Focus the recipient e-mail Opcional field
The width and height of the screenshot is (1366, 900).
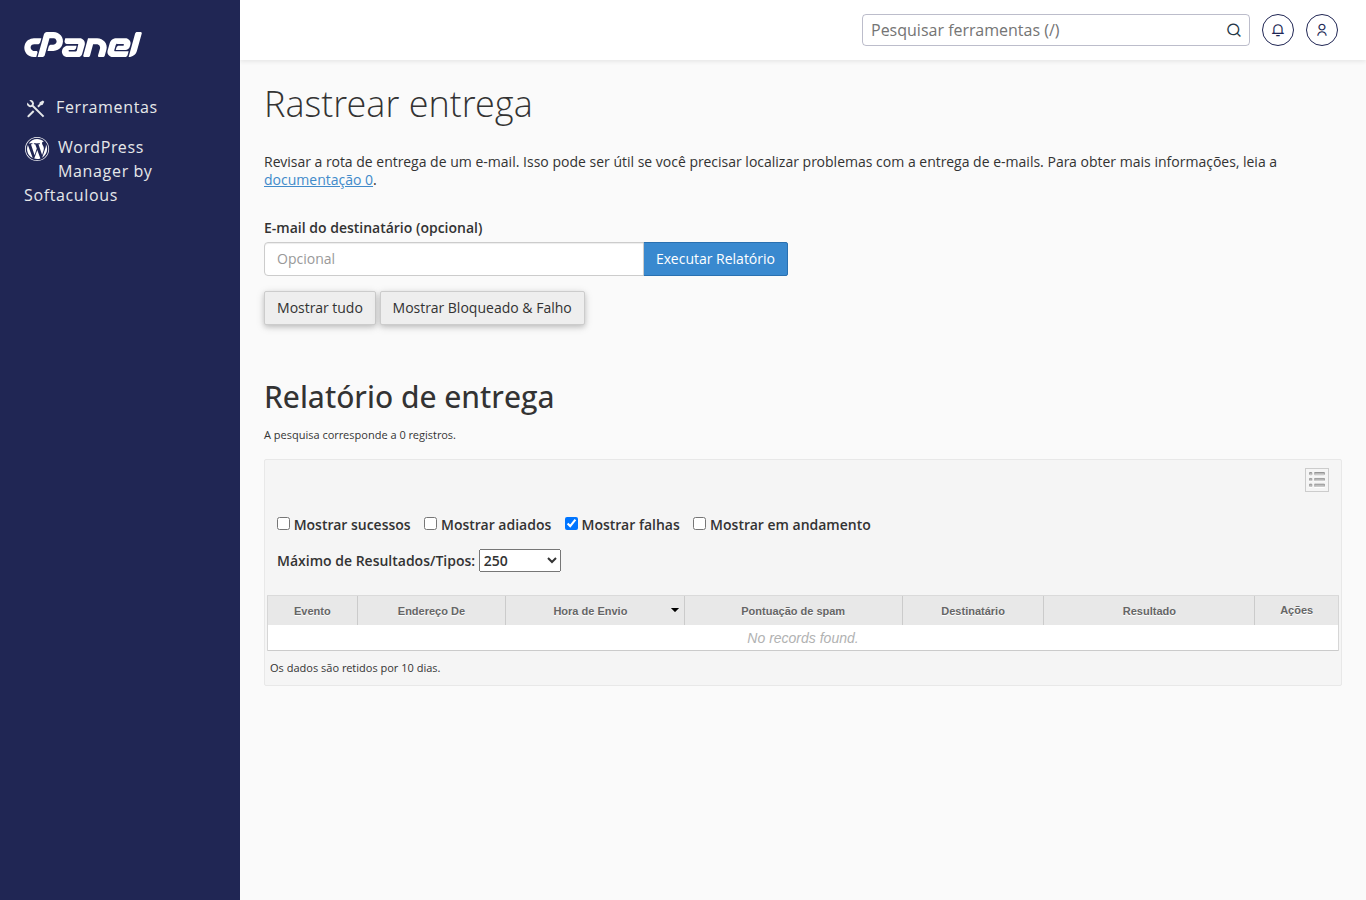(454, 259)
